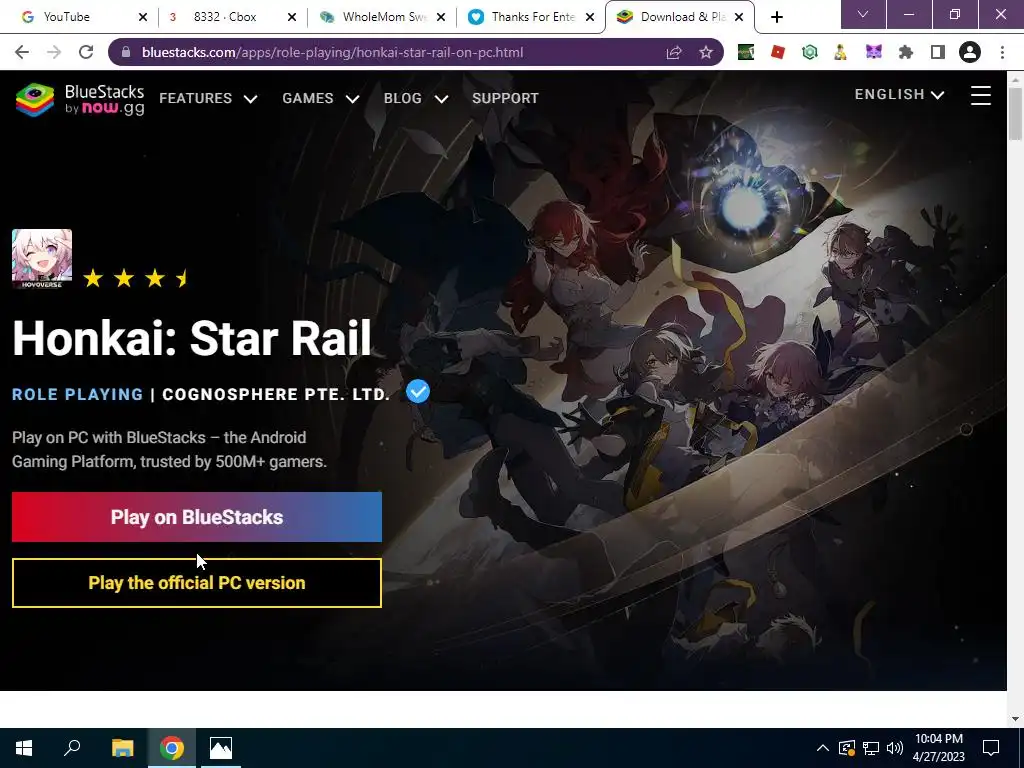This screenshot has width=1024, height=768.
Task: Click the Play on BlueStacks button
Action: point(197,517)
